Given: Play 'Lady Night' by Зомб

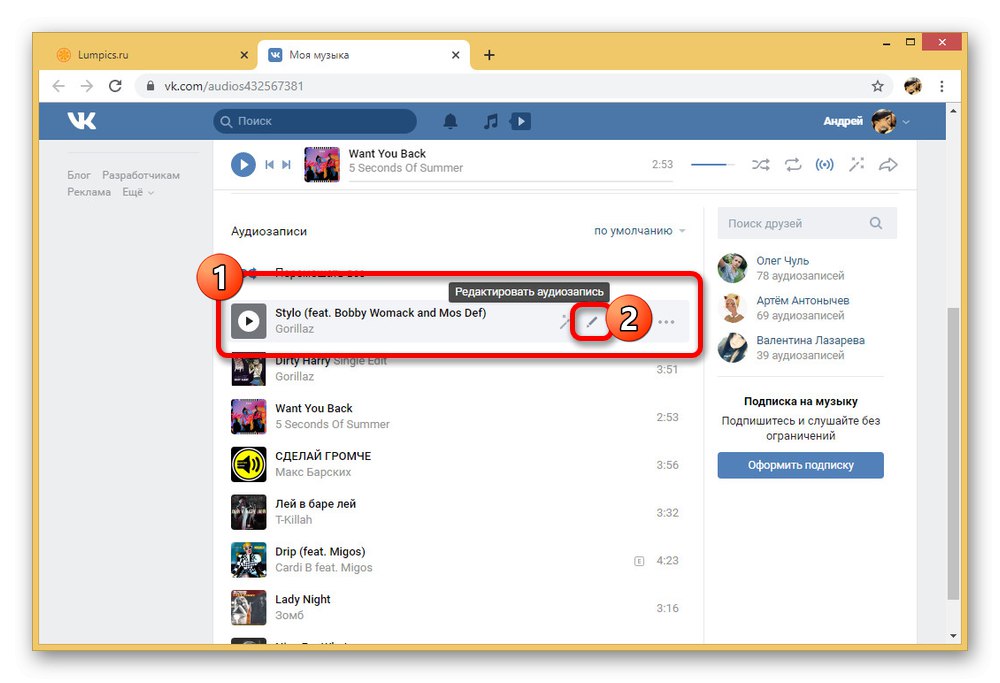Looking at the screenshot, I should pos(249,608).
